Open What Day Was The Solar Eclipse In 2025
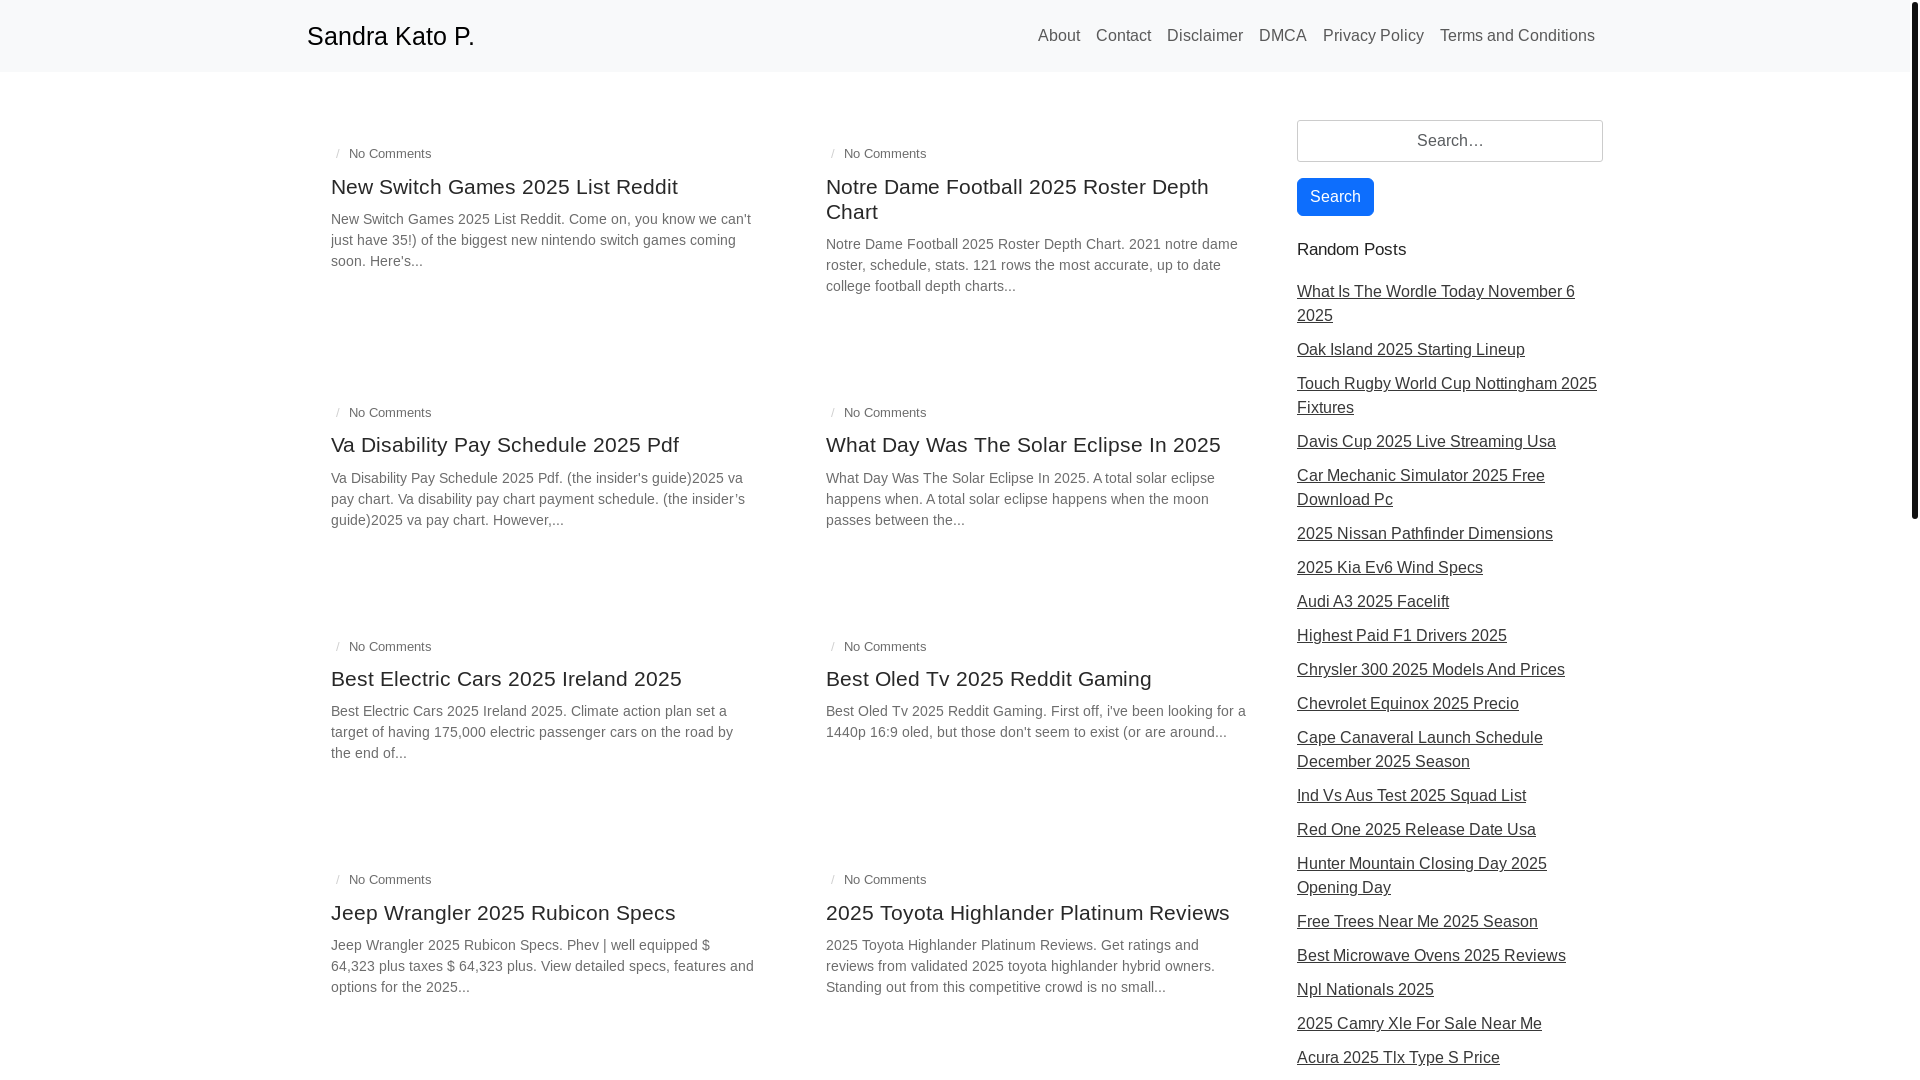The image size is (1920, 1080). click(1023, 445)
